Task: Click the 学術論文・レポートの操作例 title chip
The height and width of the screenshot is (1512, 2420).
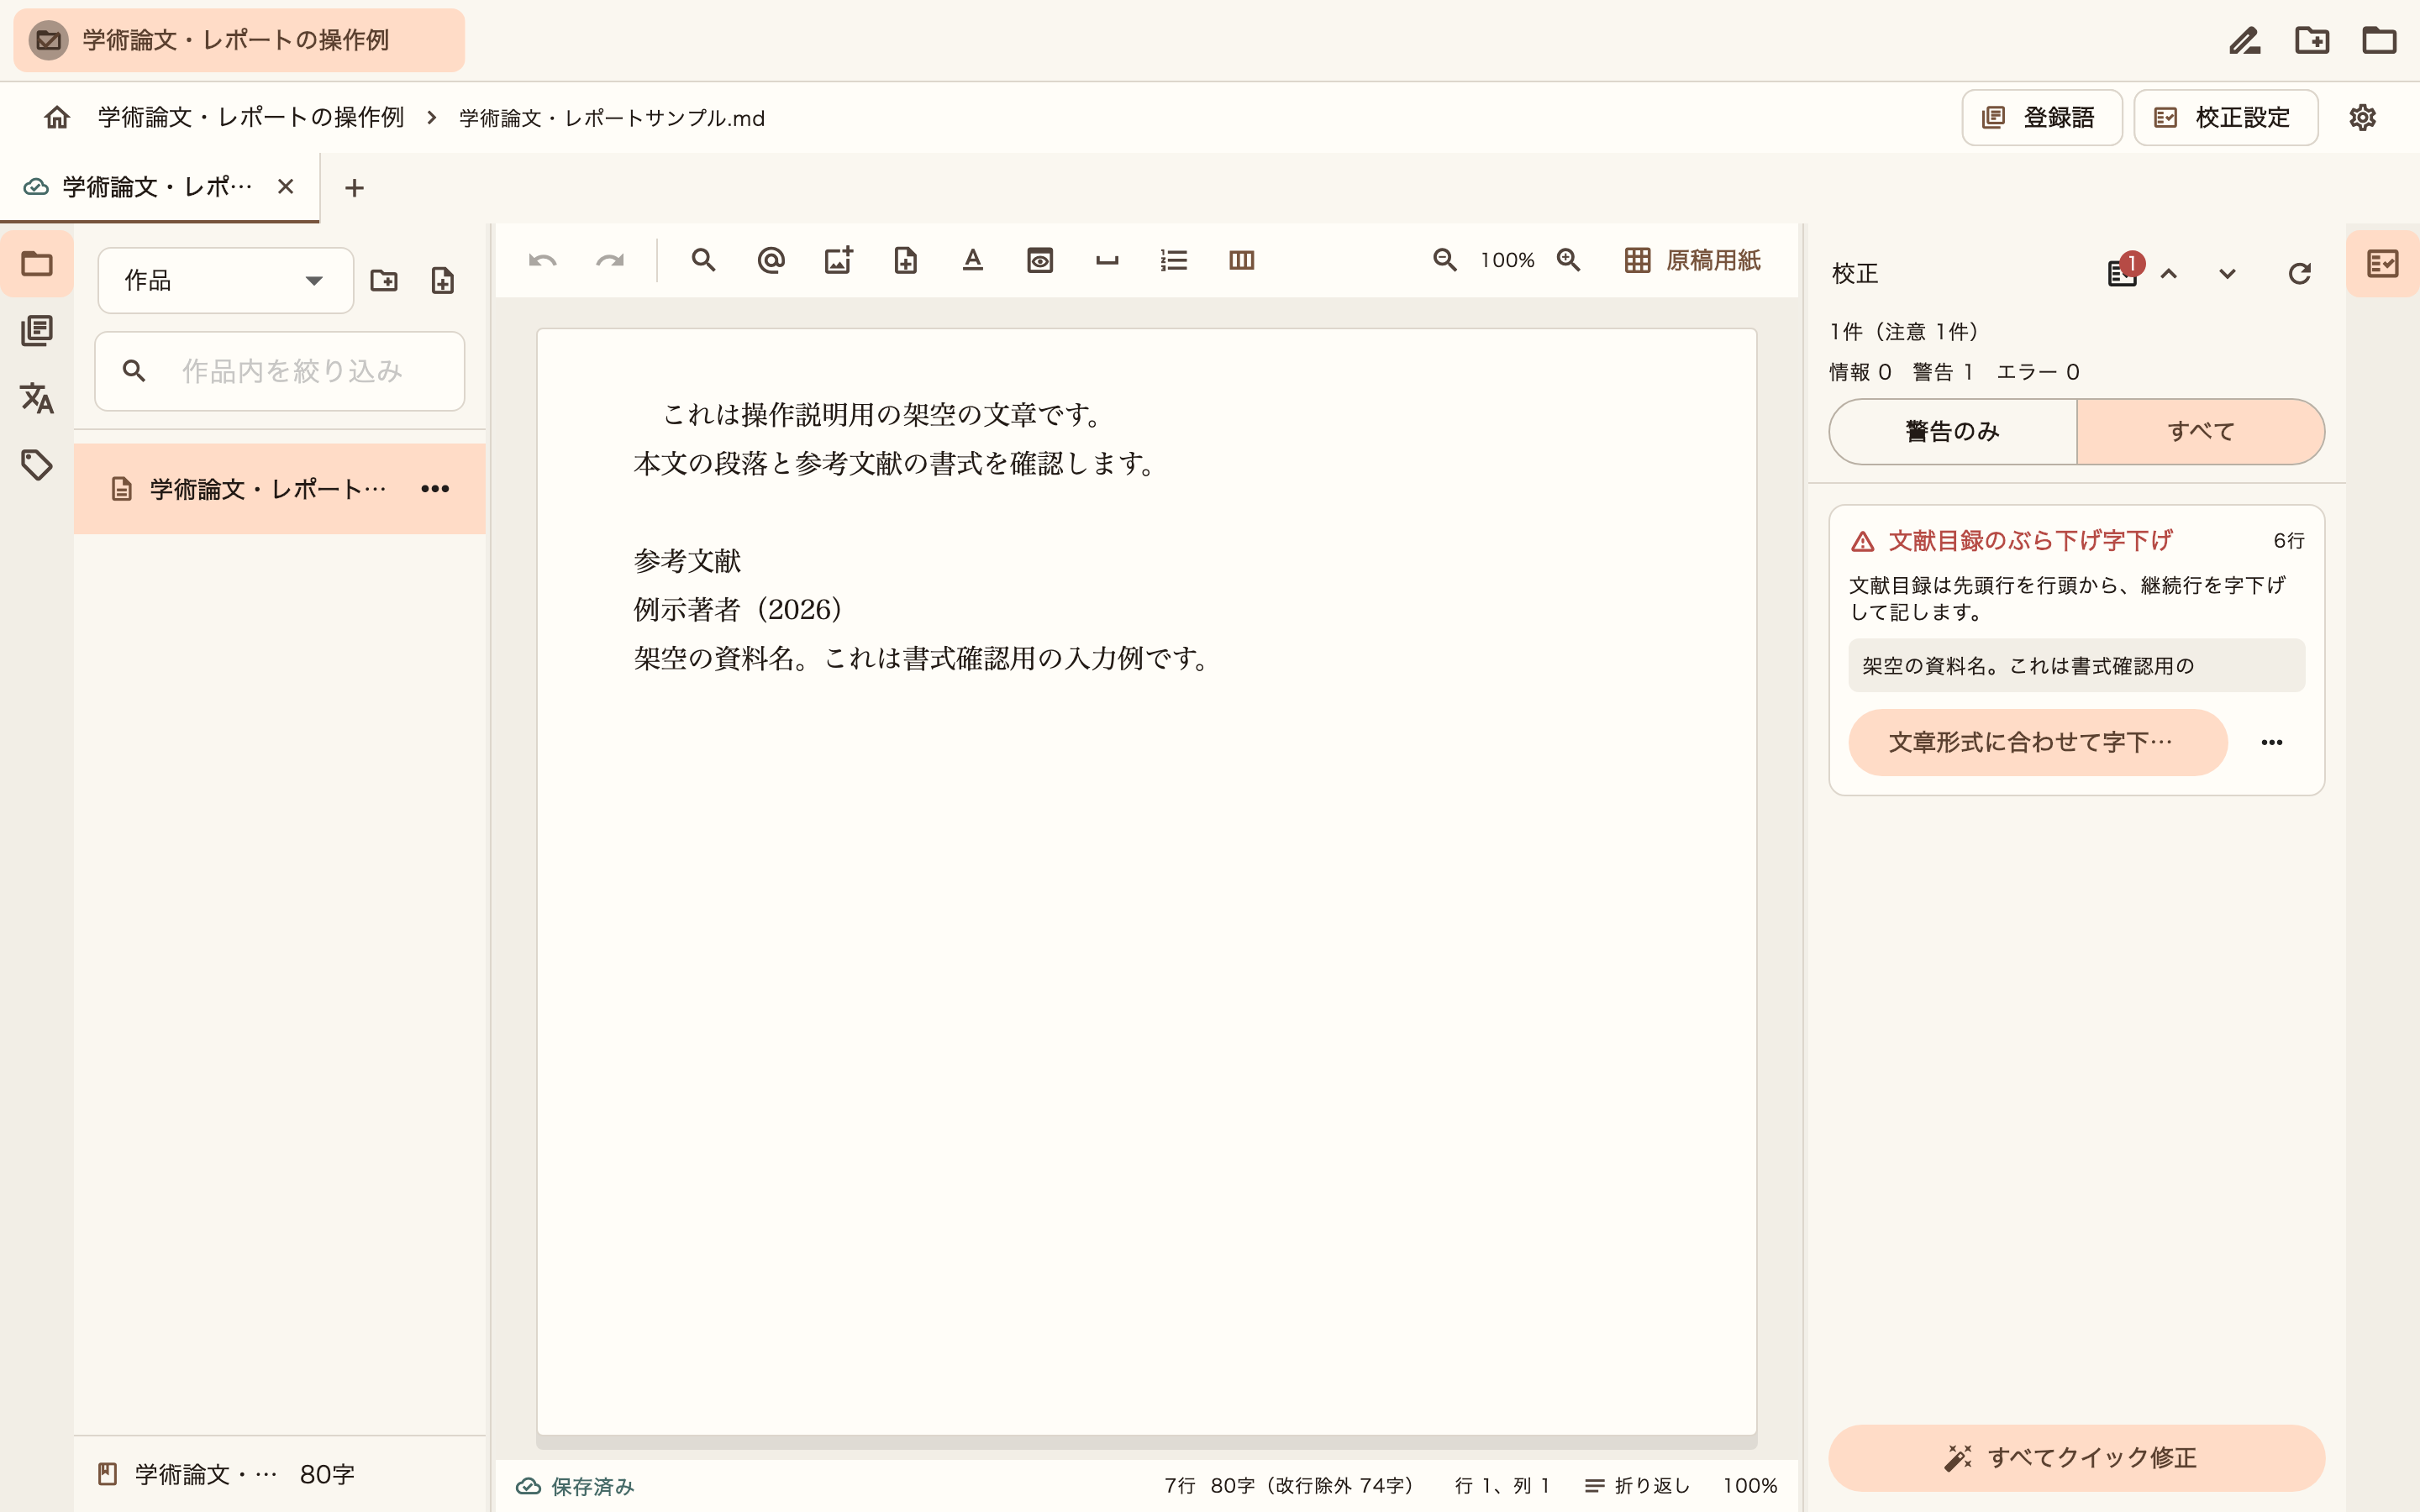Action: pos(239,40)
